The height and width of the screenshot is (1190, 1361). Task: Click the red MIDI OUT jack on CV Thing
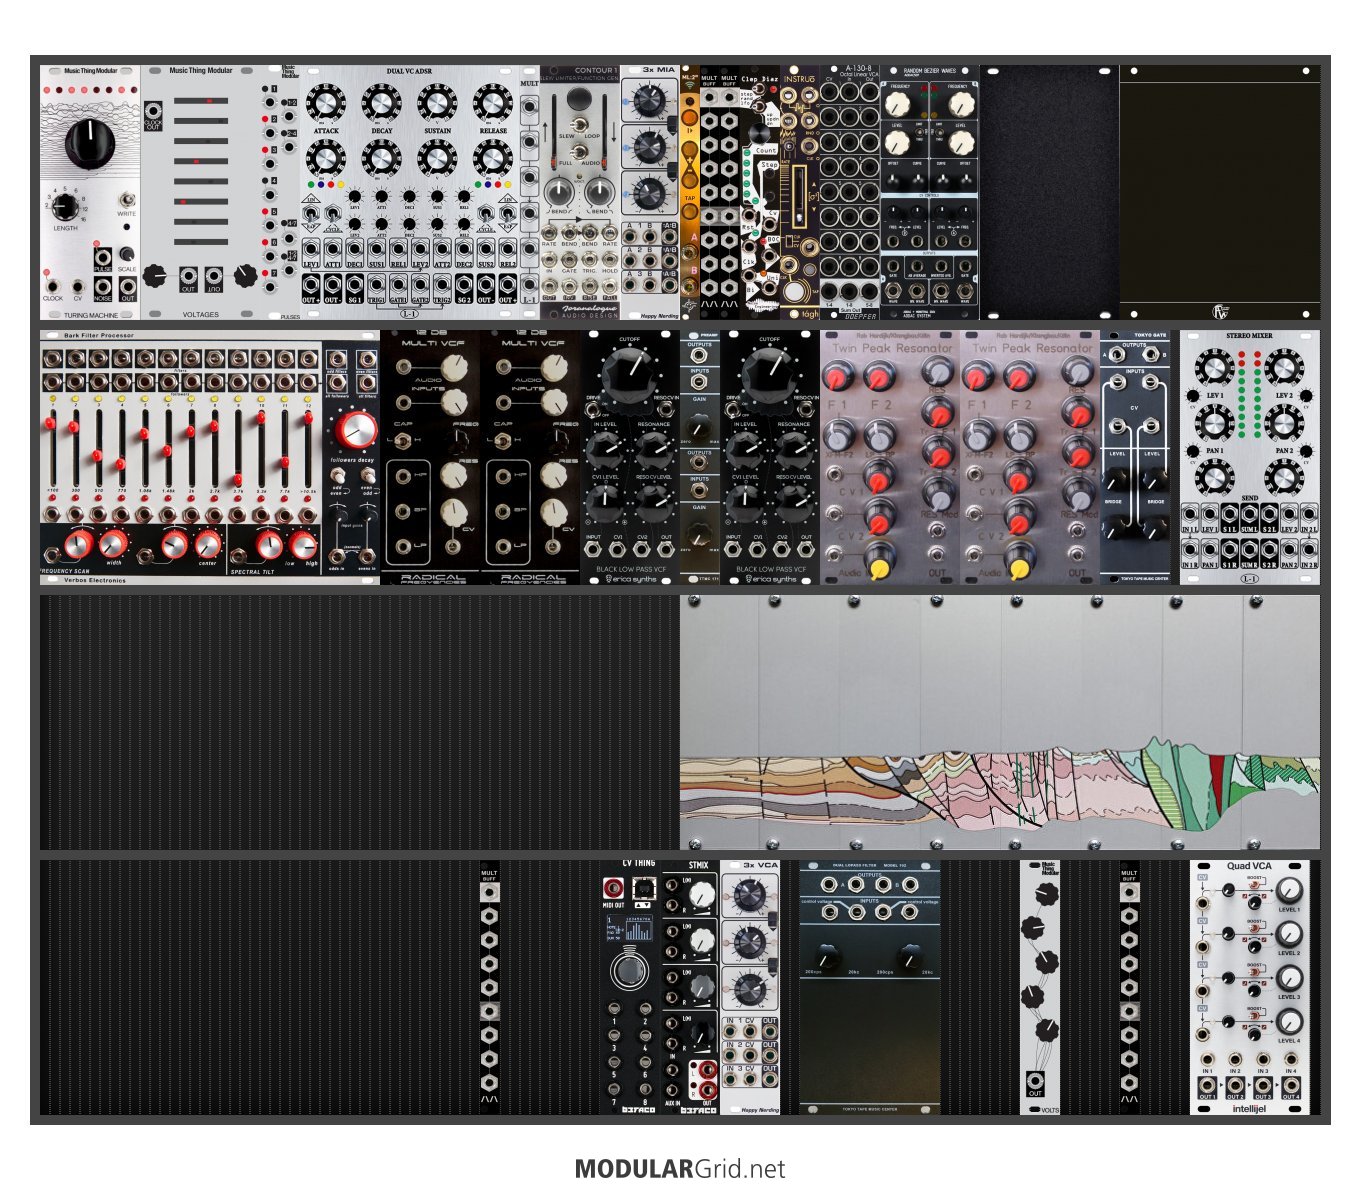click(613, 887)
